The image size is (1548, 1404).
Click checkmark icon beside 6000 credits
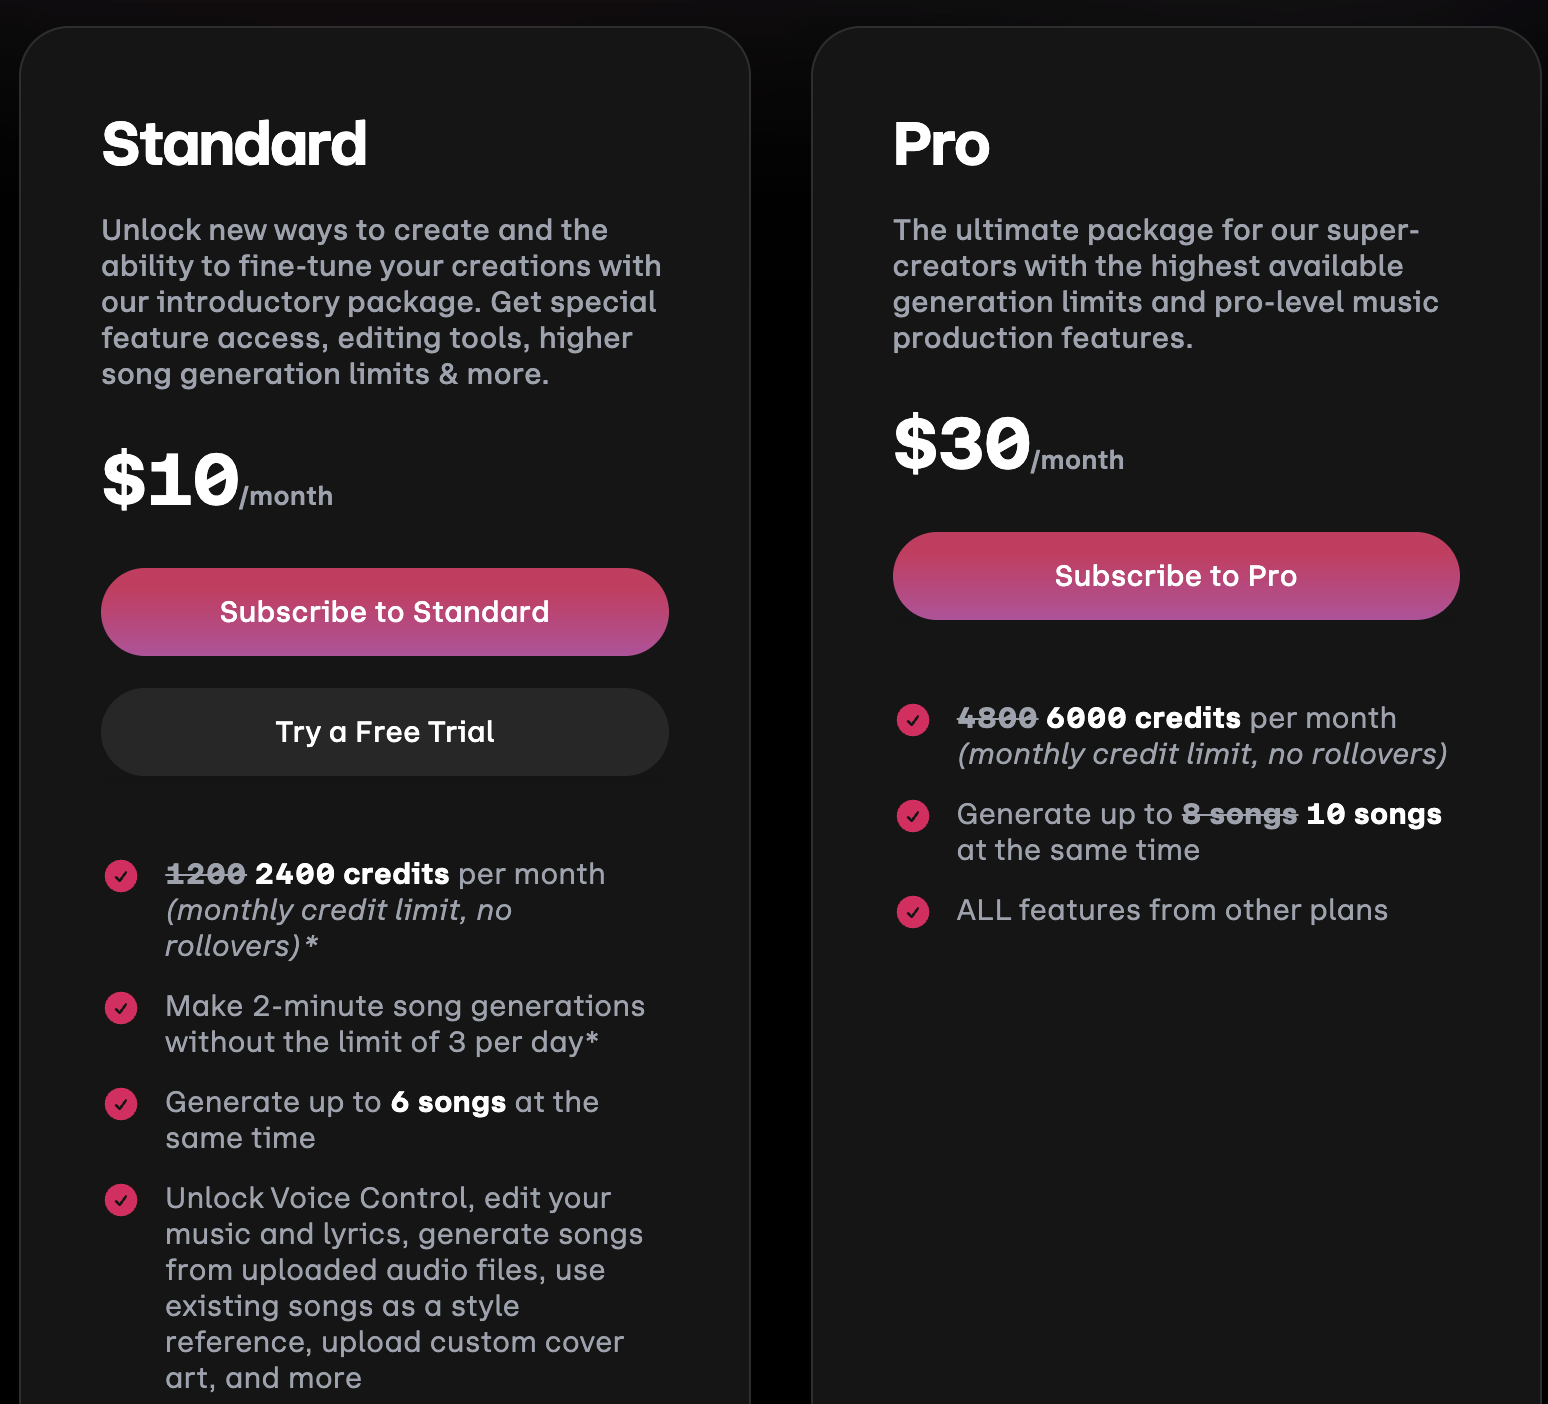[913, 720]
